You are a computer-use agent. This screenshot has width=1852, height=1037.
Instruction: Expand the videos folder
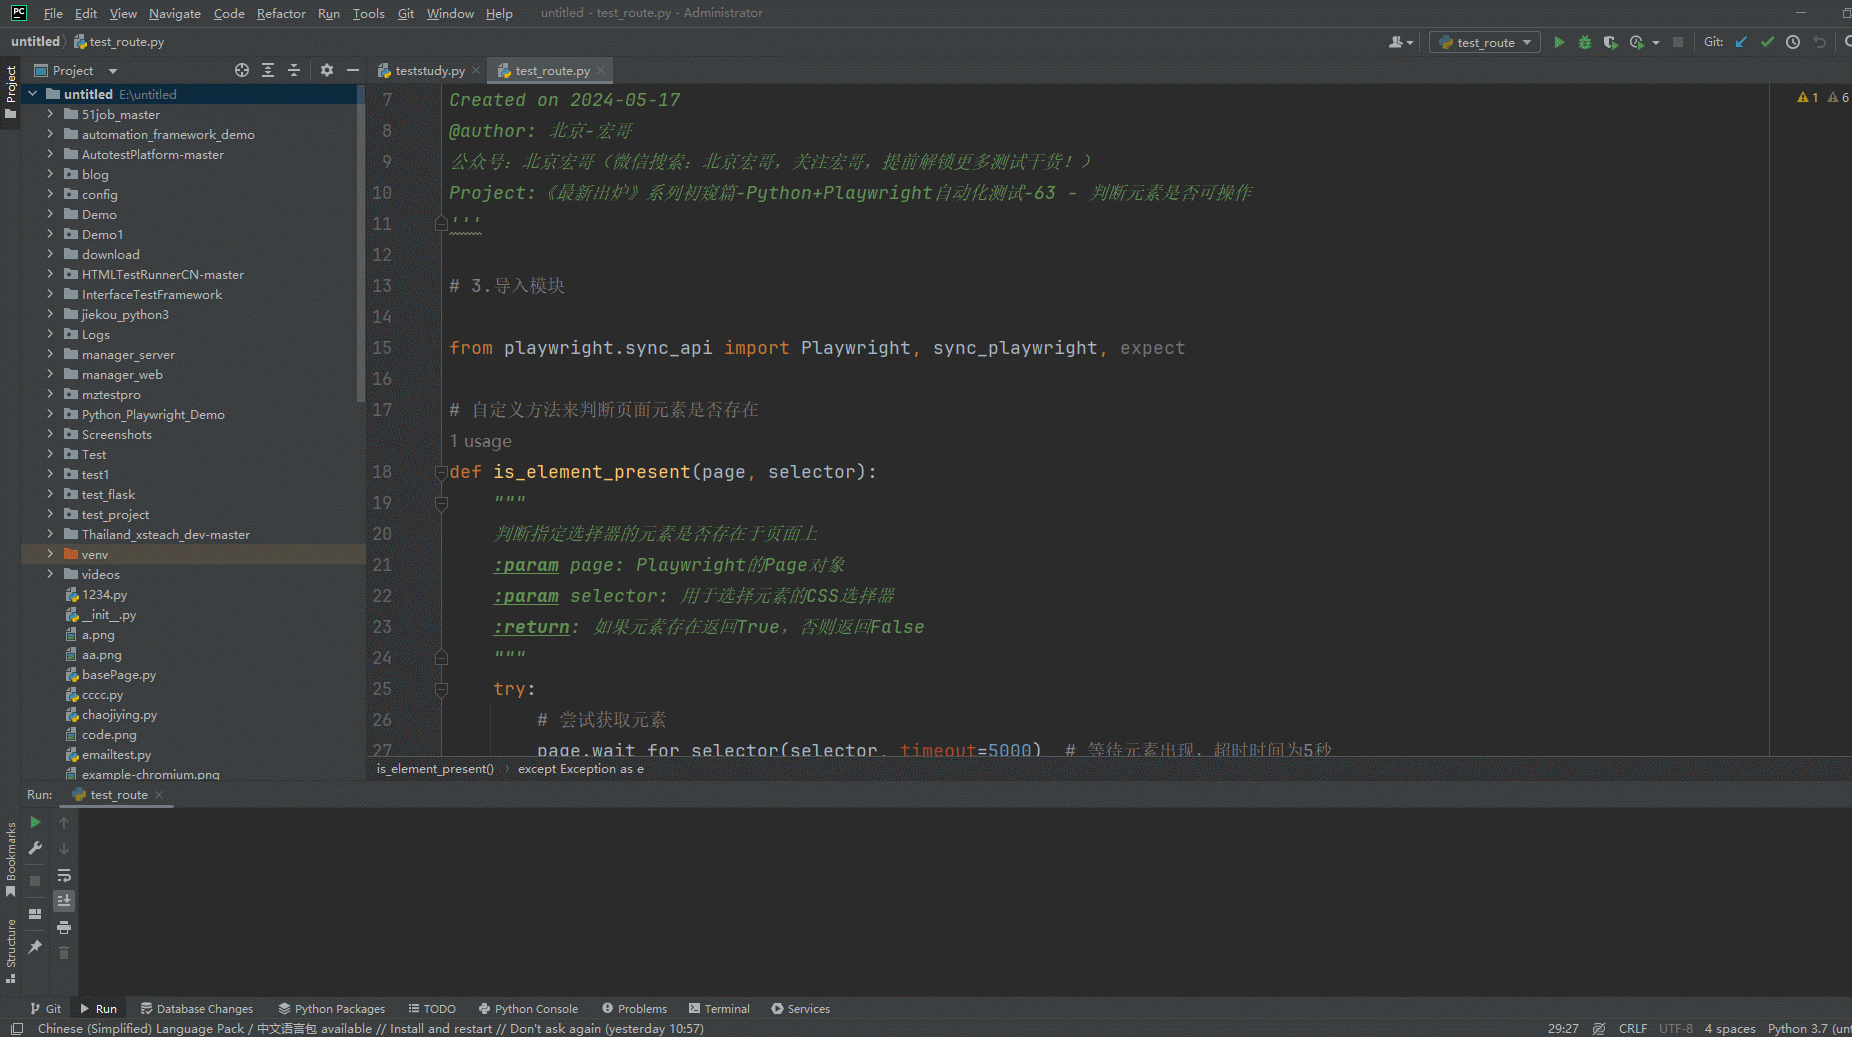tap(50, 574)
